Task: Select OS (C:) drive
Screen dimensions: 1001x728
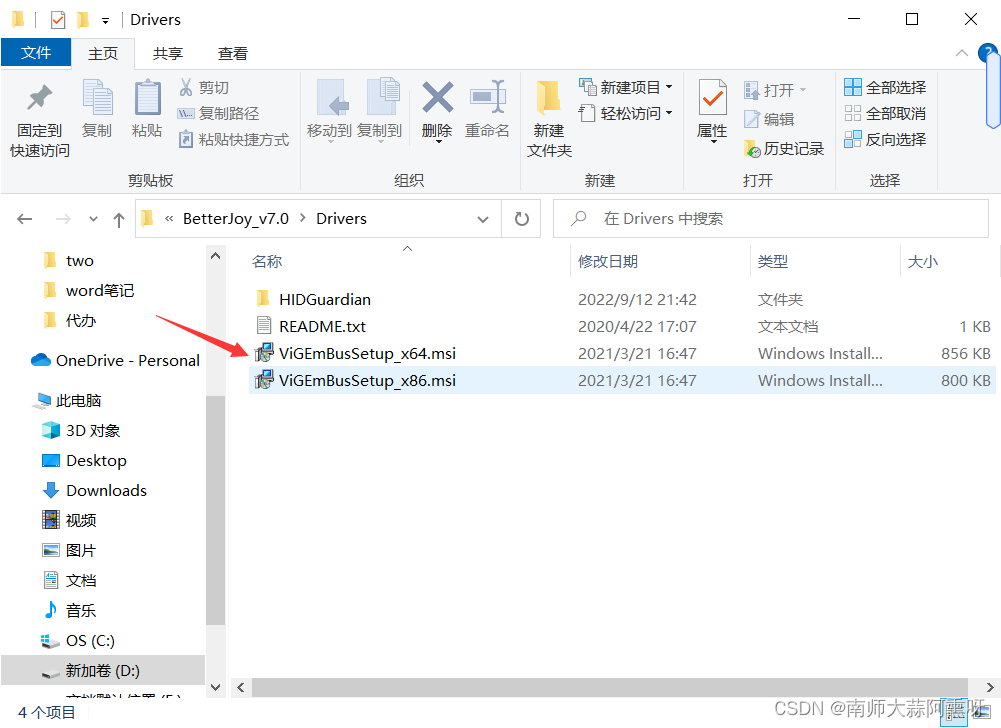Action: pos(78,641)
